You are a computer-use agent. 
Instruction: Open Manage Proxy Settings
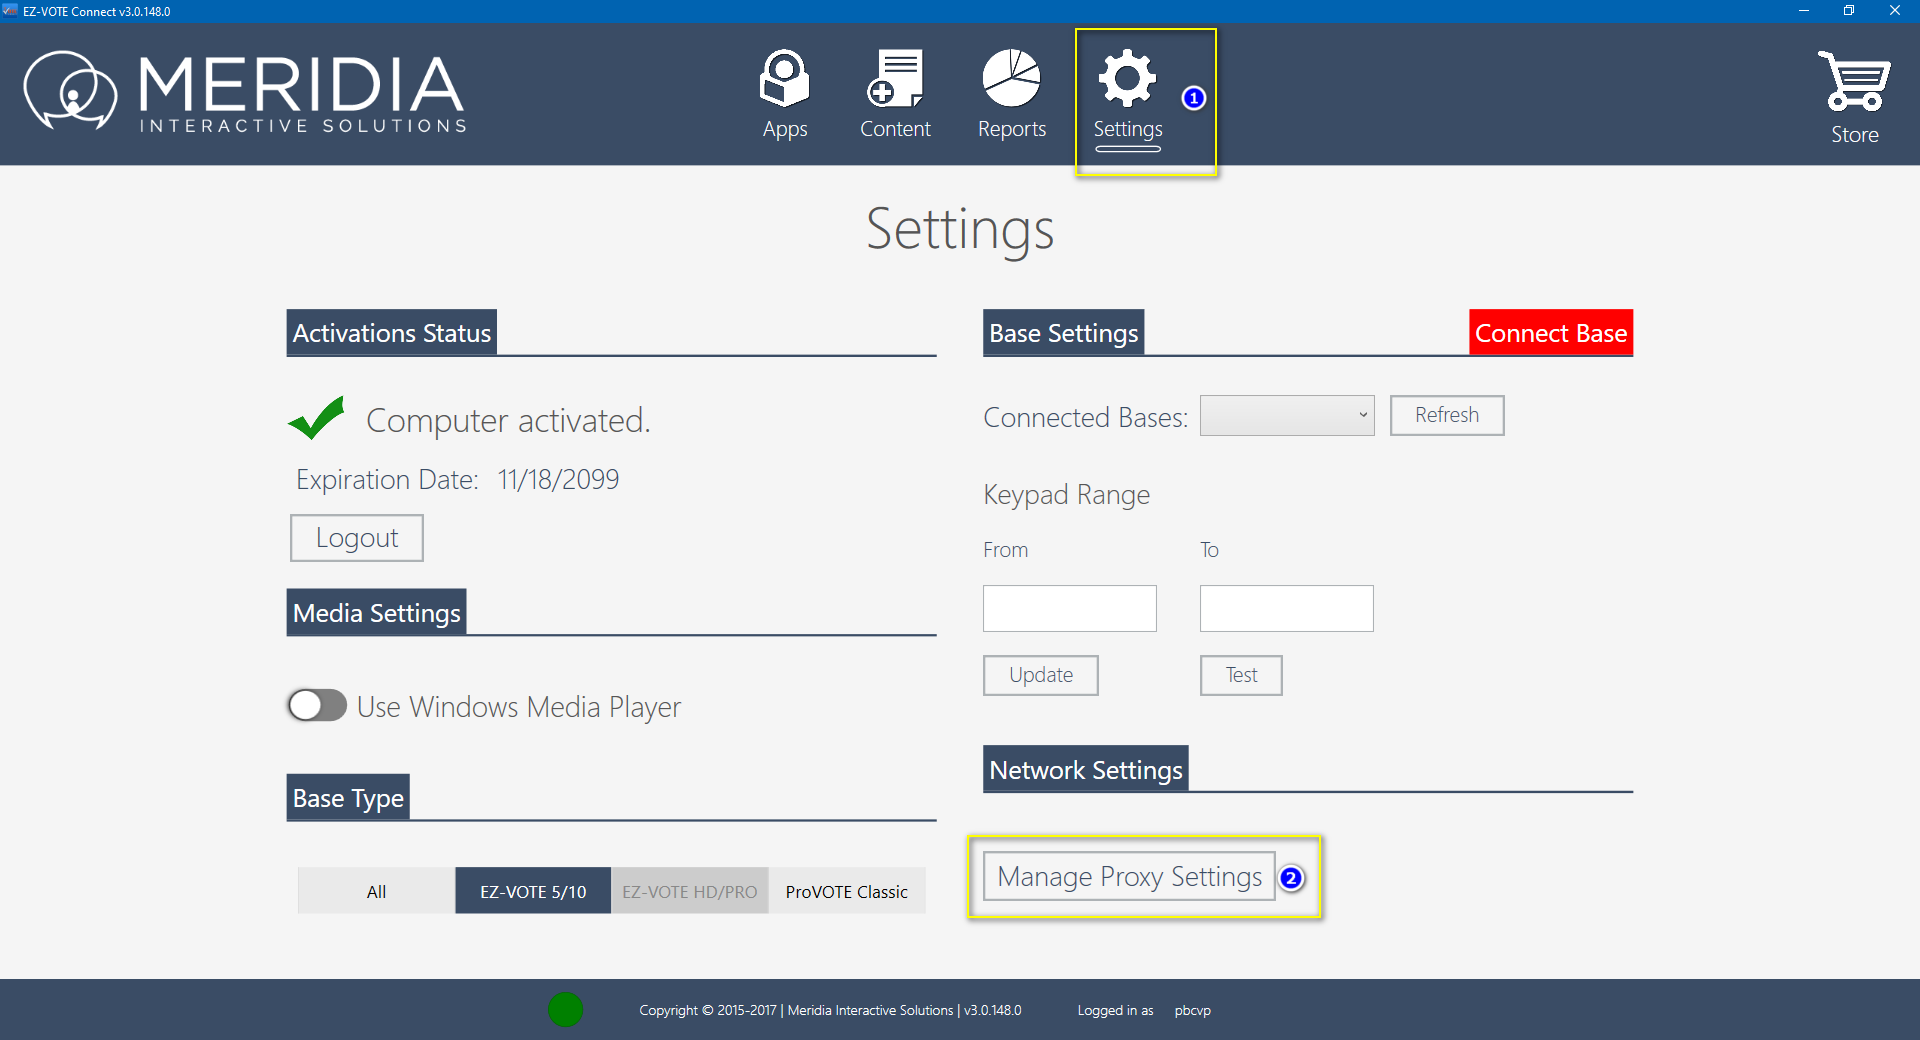(x=1129, y=877)
